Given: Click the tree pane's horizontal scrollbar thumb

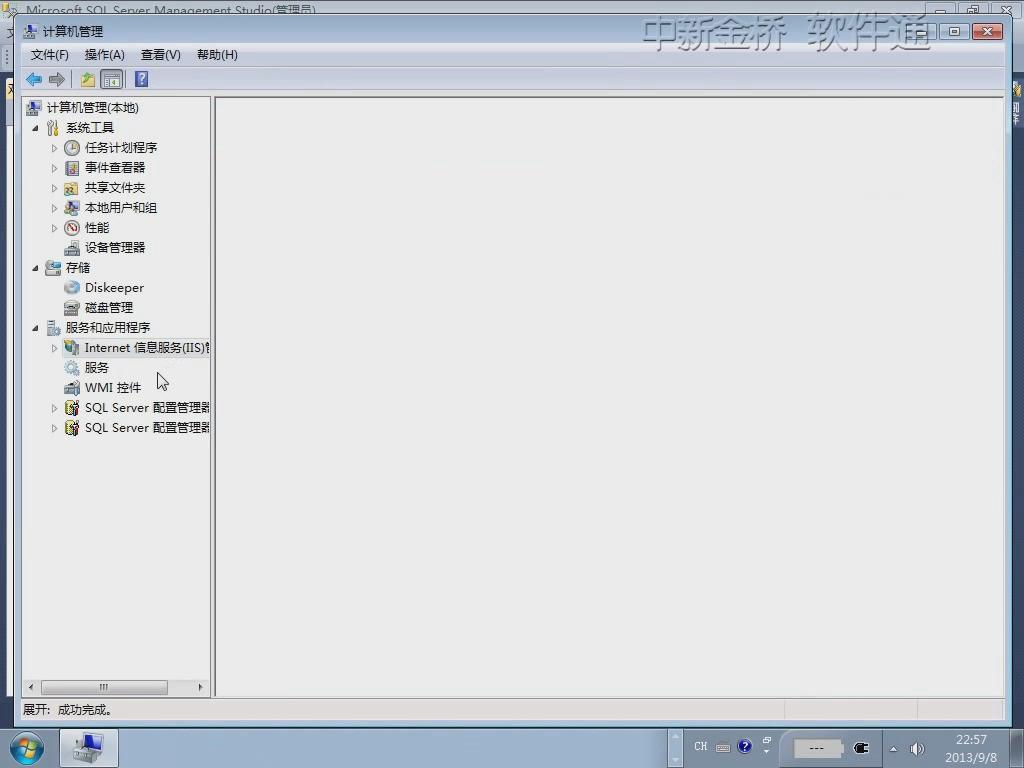Looking at the screenshot, I should pos(104,687).
